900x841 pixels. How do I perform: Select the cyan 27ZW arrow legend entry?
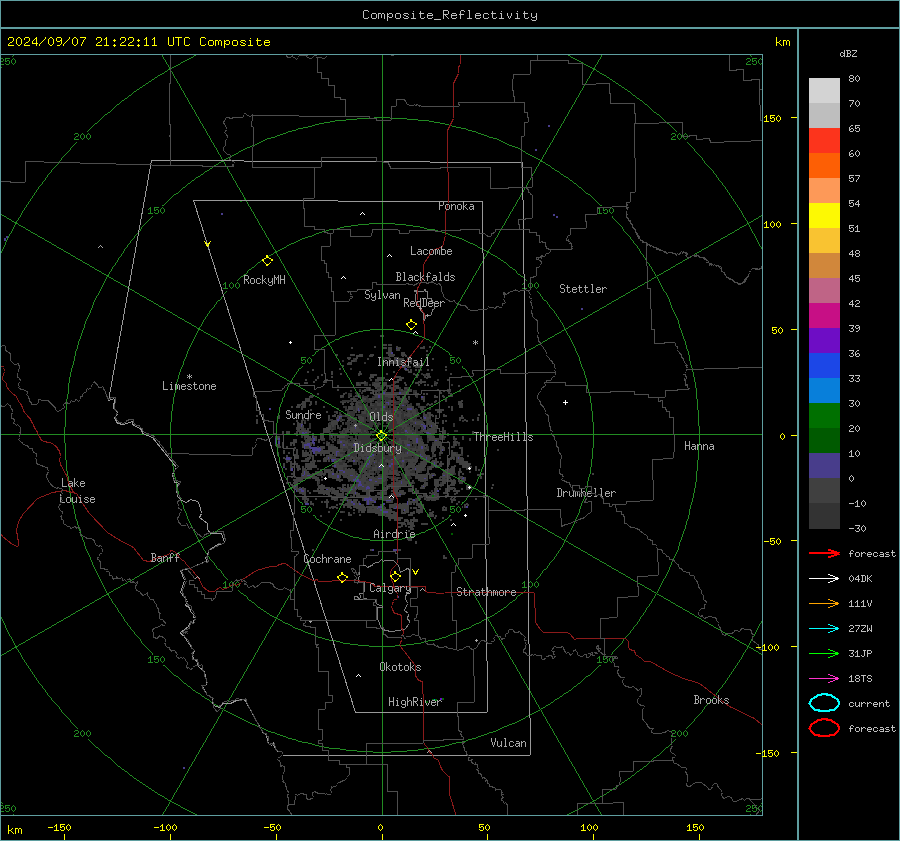(824, 629)
